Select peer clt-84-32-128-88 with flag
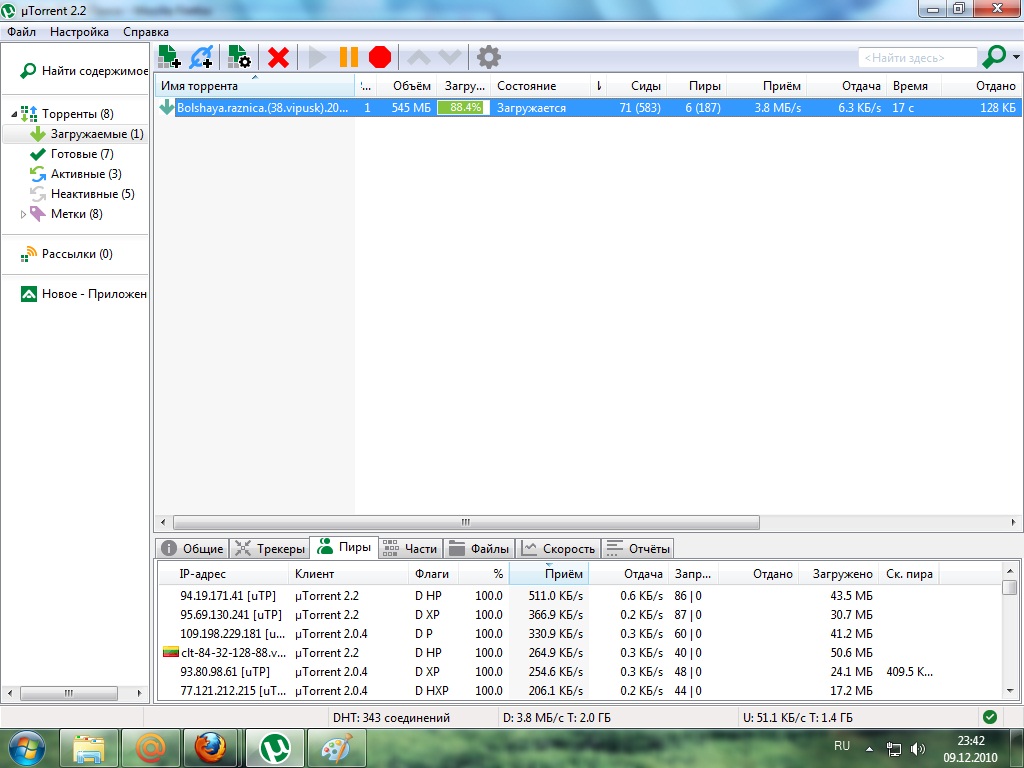The width and height of the screenshot is (1024, 768). (x=580, y=652)
